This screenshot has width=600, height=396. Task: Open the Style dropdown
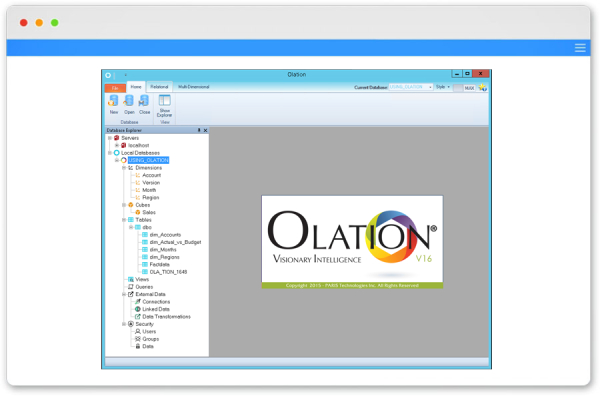443,87
